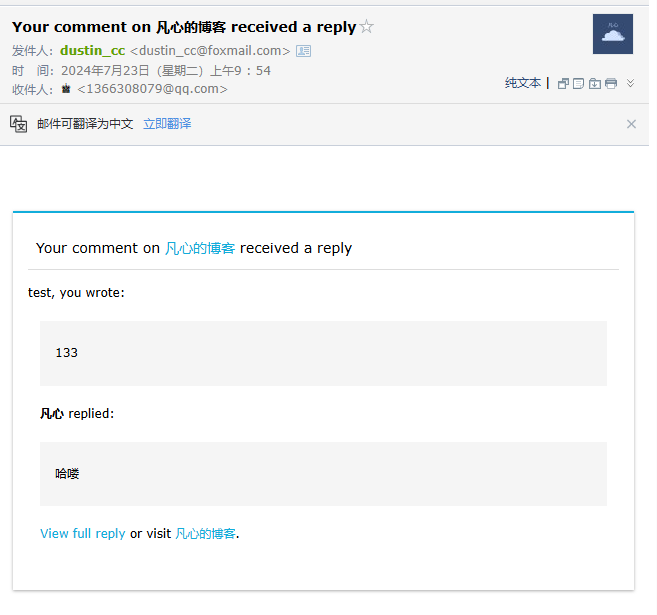Click the reply box containing 哈喽

pos(323,474)
